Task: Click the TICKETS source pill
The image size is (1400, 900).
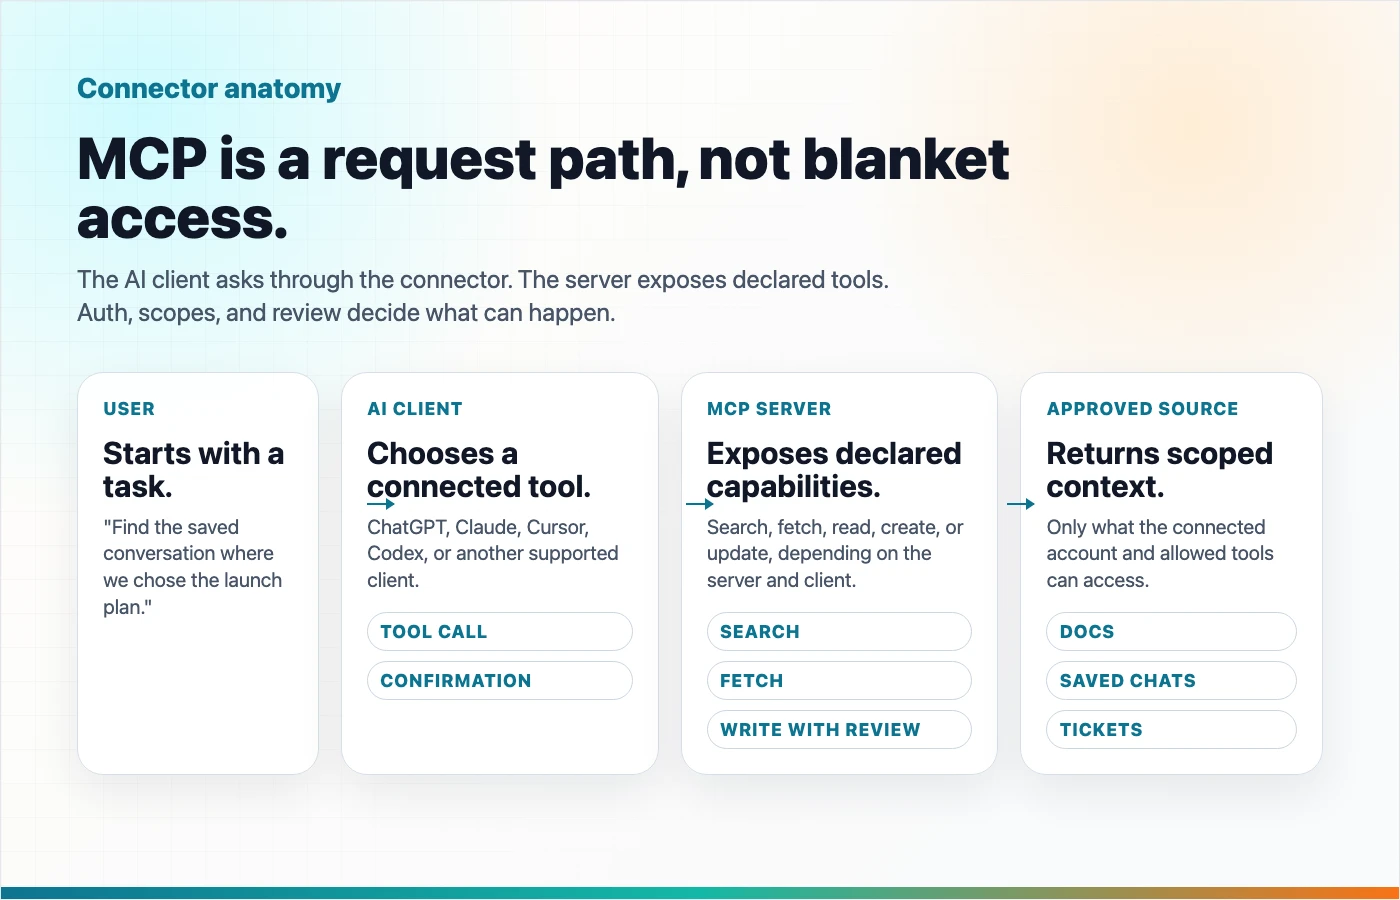Action: [1171, 730]
